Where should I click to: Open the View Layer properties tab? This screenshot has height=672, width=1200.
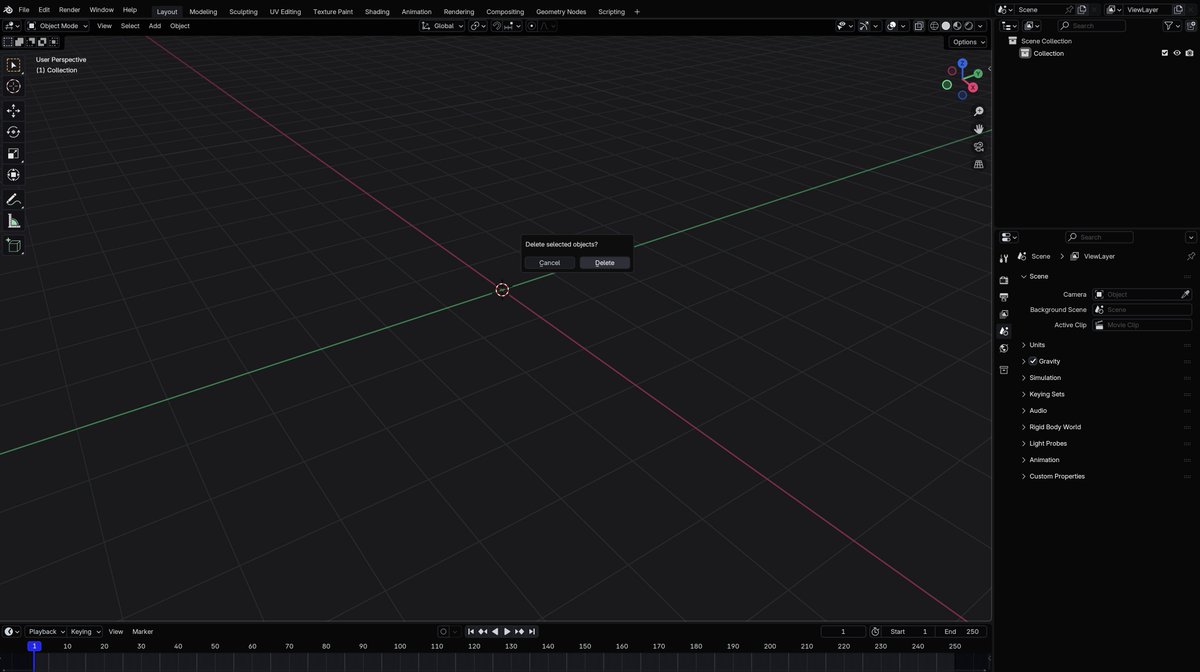coord(1004,314)
